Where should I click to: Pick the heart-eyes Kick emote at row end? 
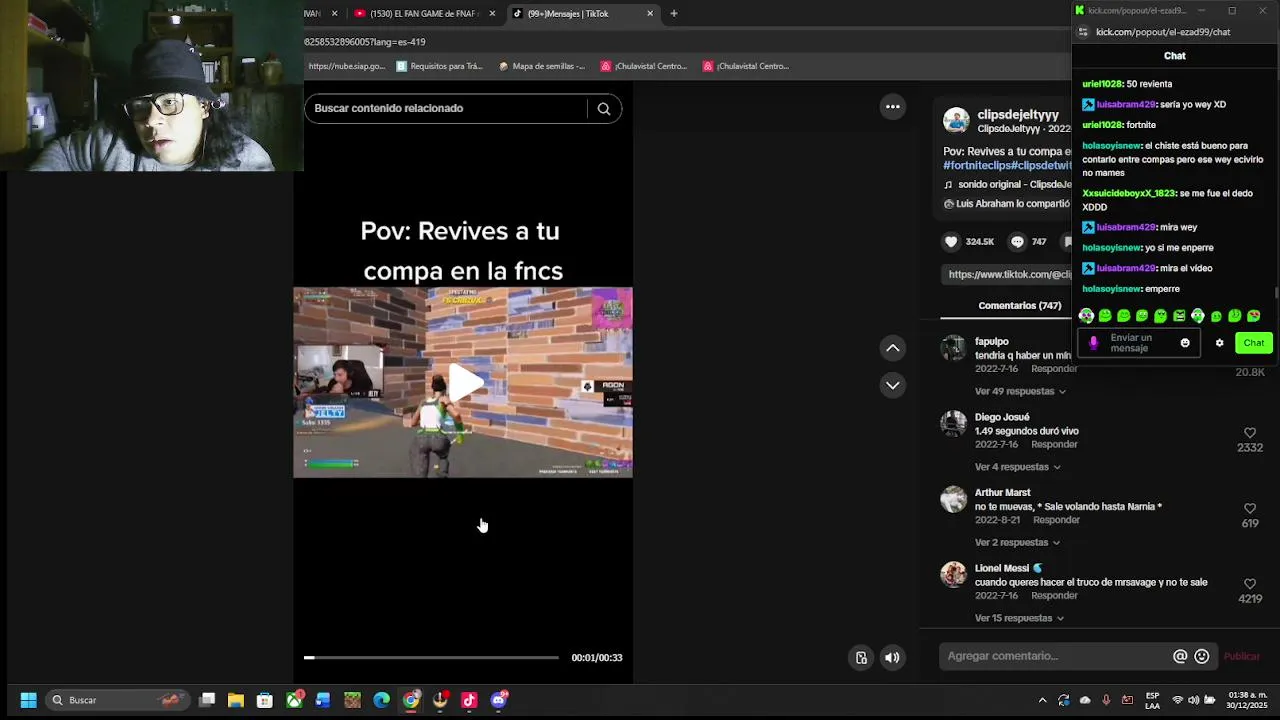click(x=1254, y=316)
